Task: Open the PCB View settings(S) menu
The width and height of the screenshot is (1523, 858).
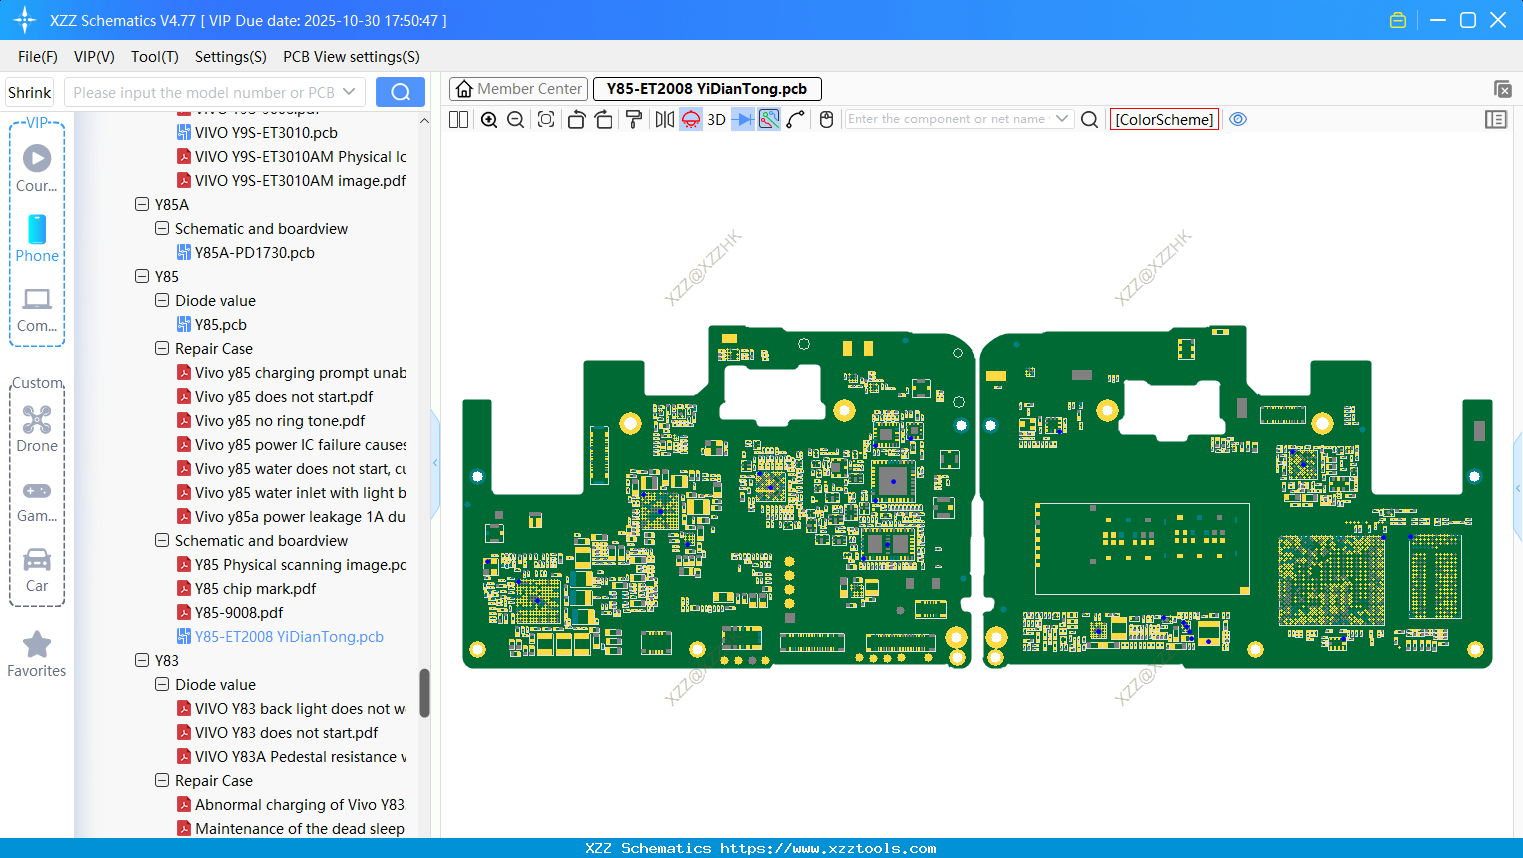Action: [351, 57]
